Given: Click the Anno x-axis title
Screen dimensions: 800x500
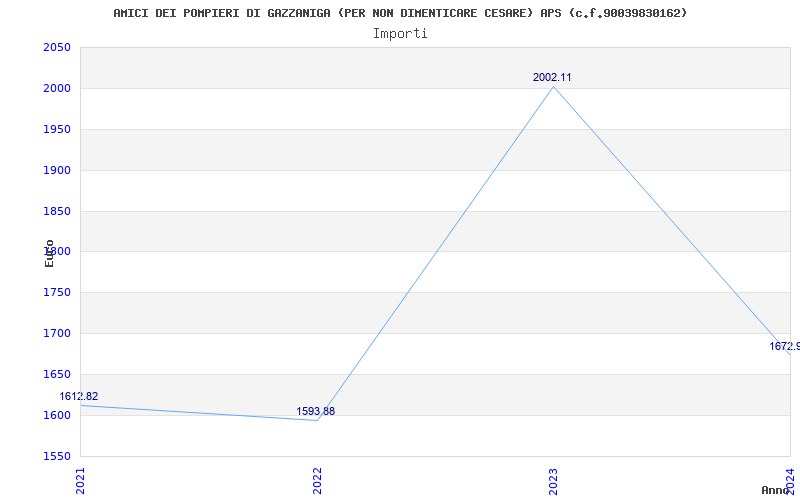Looking at the screenshot, I should coord(775,490).
